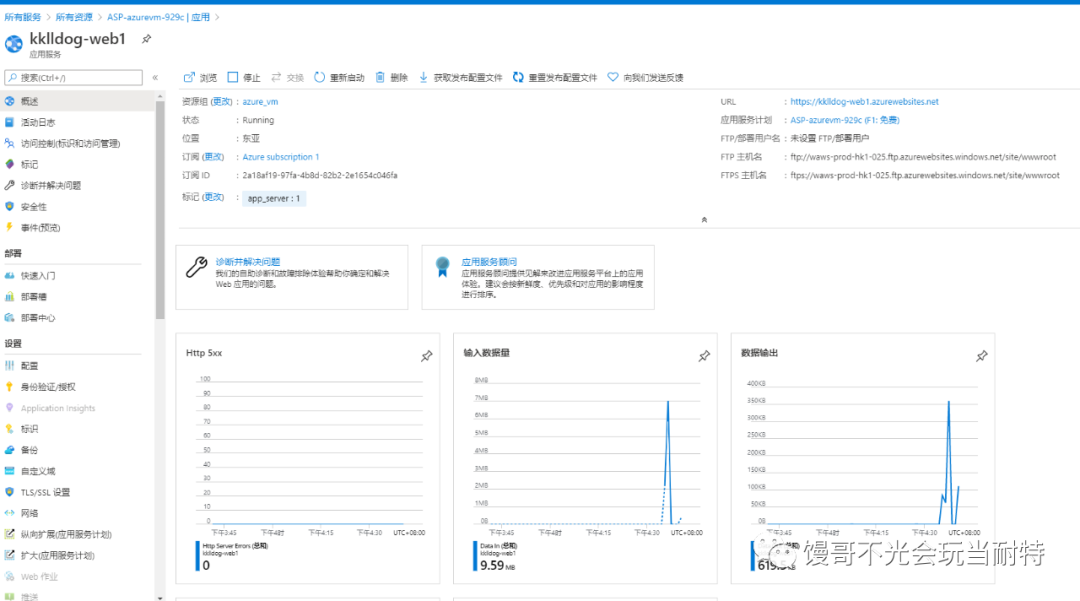The height and width of the screenshot is (601, 1080).
Task: Click 浏览 in the command bar
Action: (x=200, y=78)
